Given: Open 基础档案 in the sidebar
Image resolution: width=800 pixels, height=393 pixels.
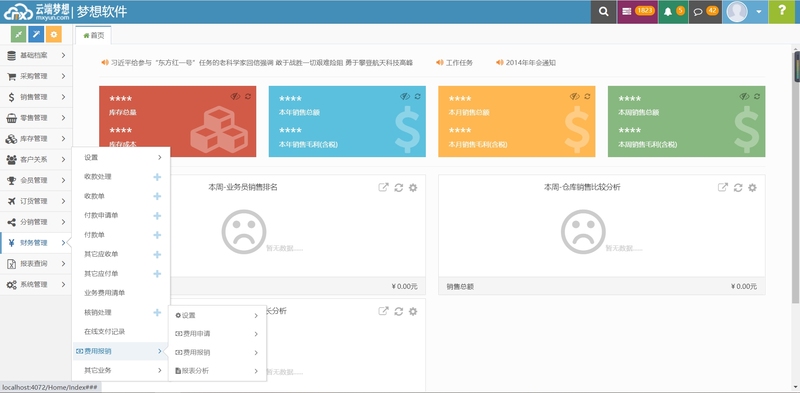Looking at the screenshot, I should tap(36, 55).
